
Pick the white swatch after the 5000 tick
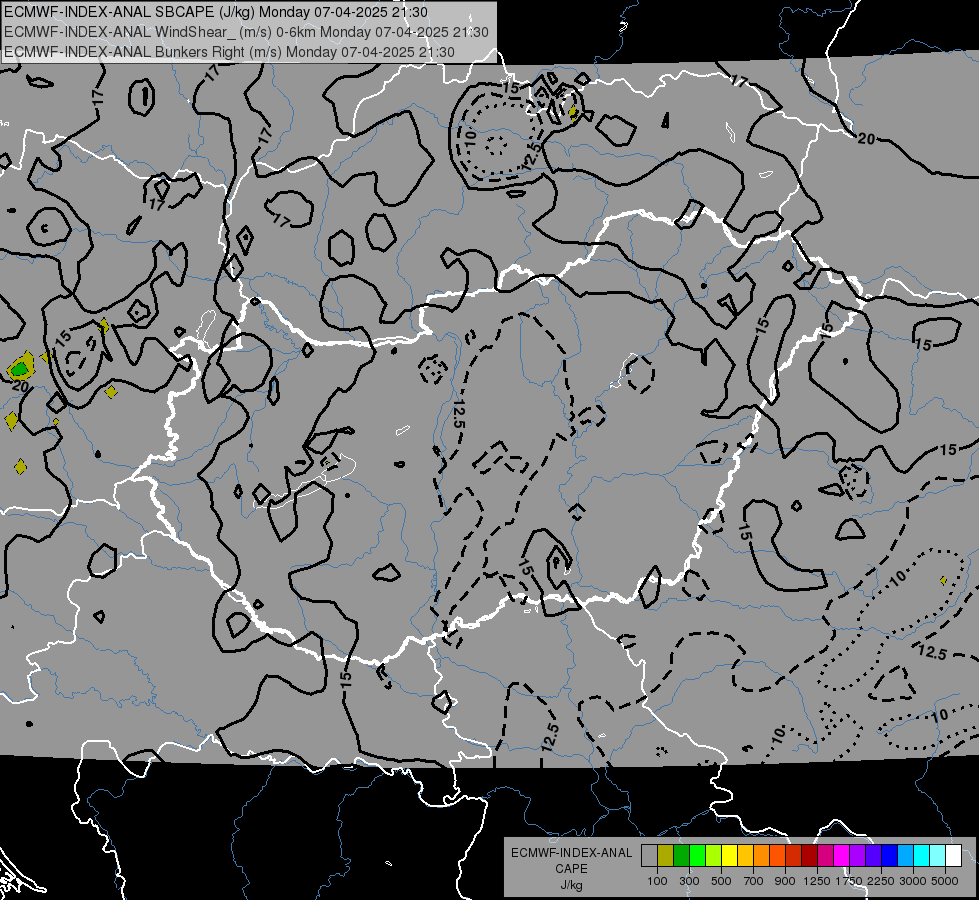pyautogui.click(x=954, y=856)
